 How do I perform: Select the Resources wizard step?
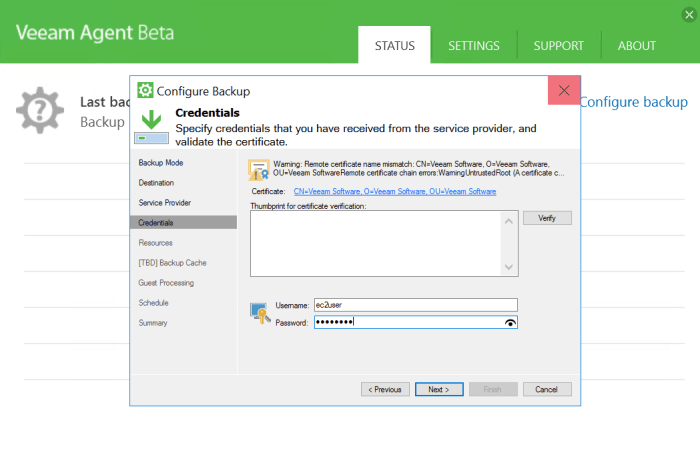(155, 243)
